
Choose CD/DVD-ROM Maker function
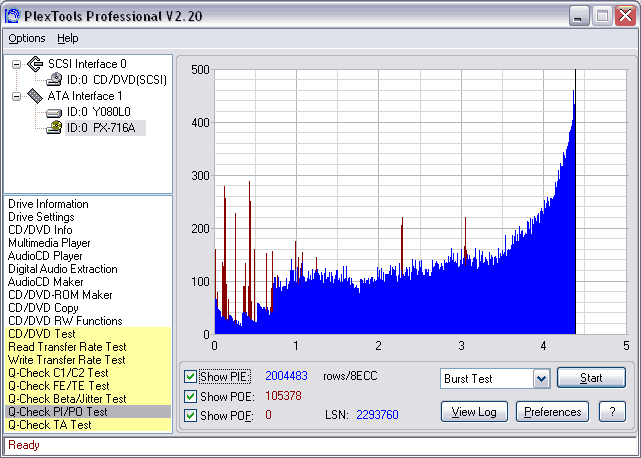tap(60, 295)
